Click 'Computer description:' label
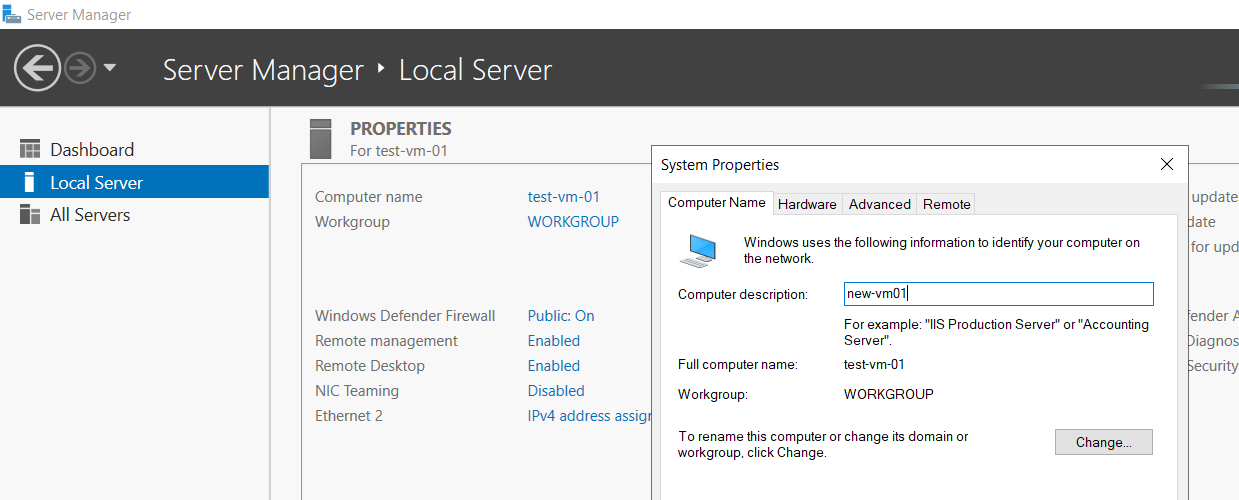The height and width of the screenshot is (500, 1239). pyautogui.click(x=742, y=295)
